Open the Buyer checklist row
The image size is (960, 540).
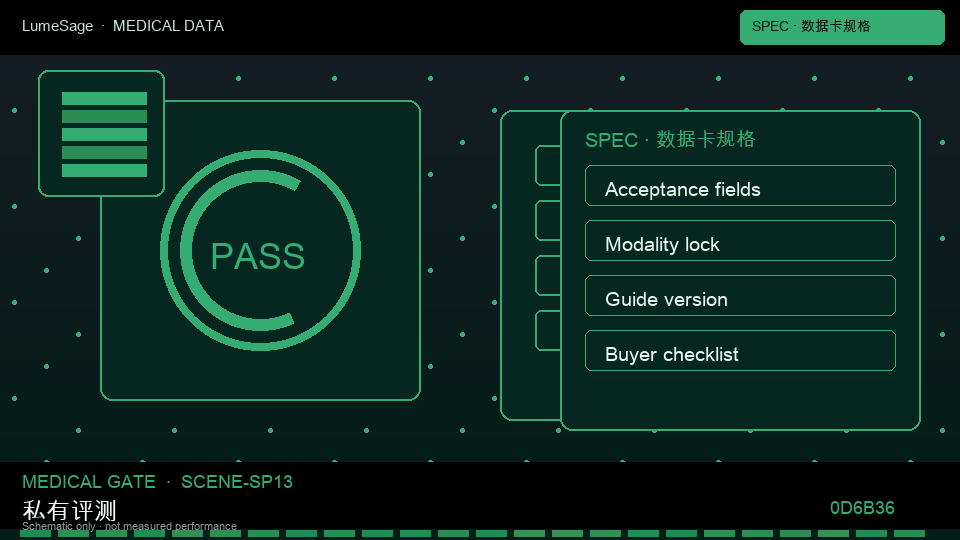740,351
